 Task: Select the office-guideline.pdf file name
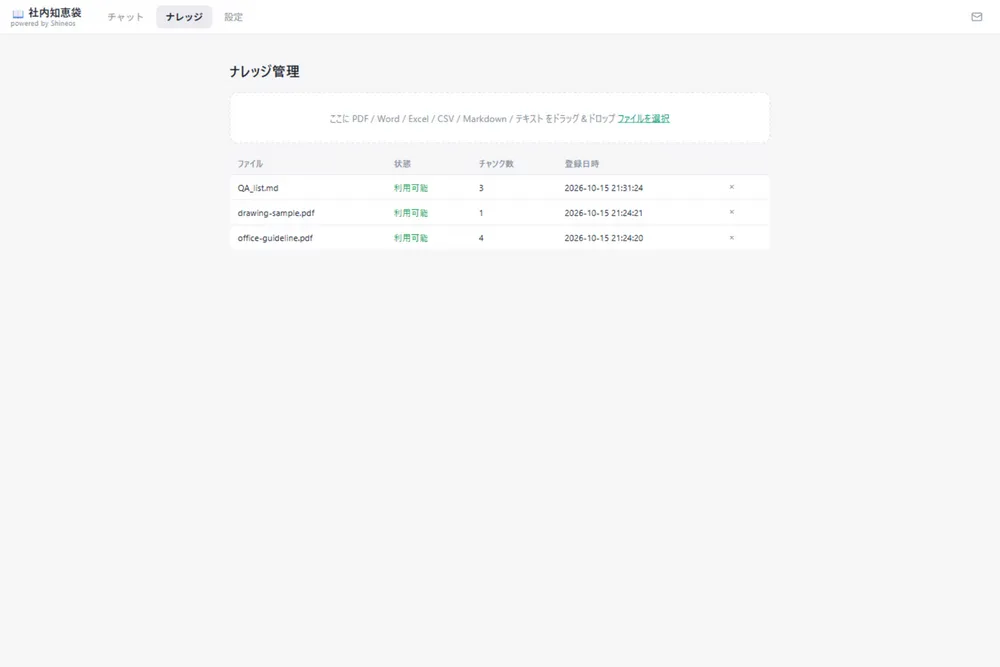click(x=275, y=238)
